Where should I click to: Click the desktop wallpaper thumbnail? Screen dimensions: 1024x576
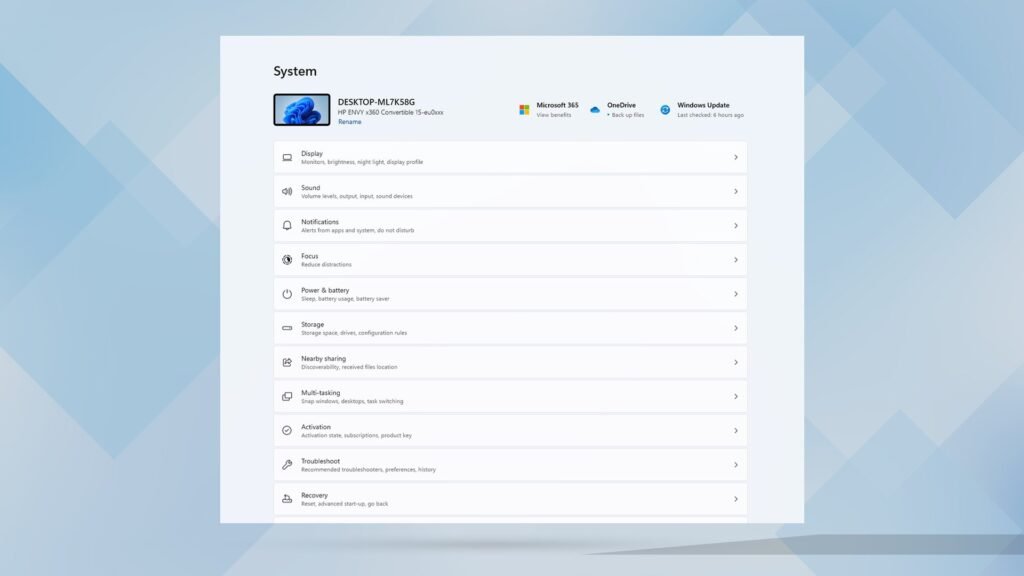[302, 110]
